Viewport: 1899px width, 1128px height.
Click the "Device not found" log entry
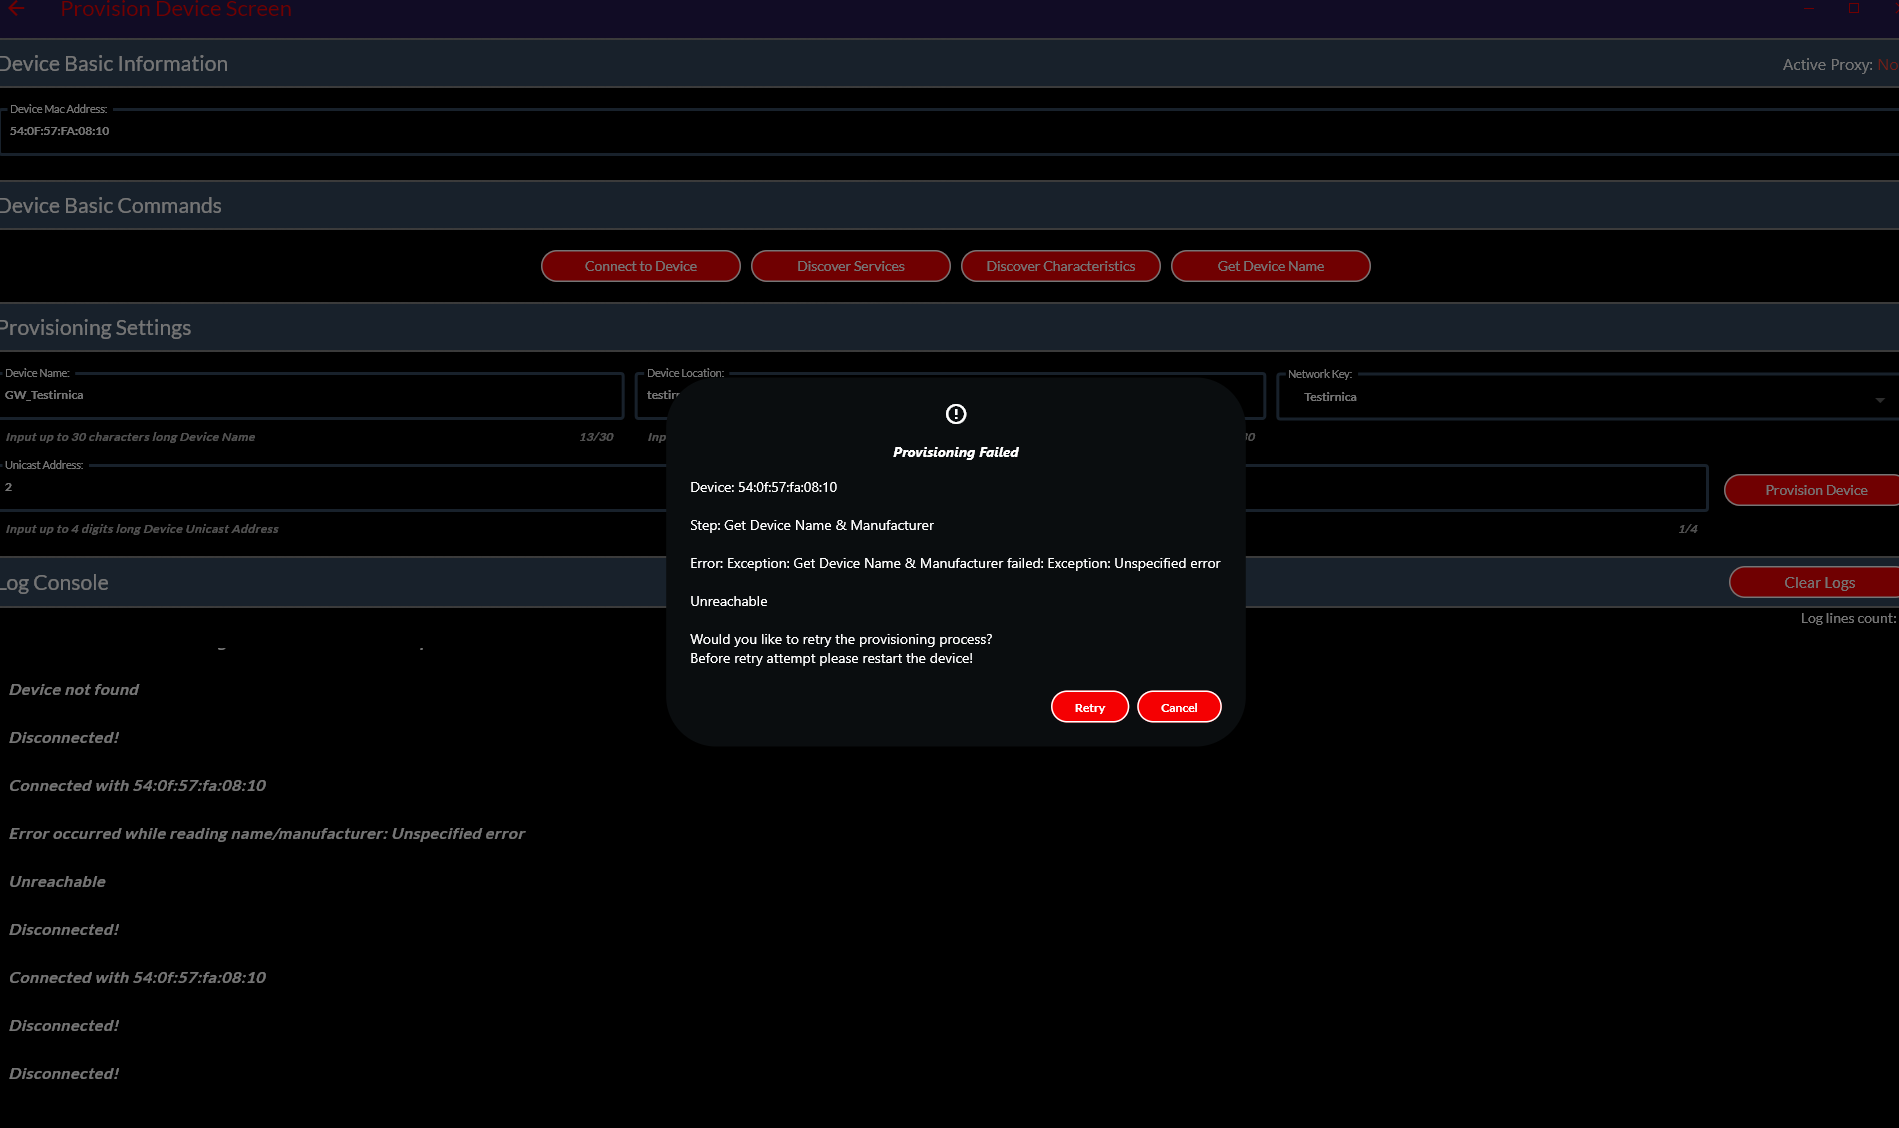pyautogui.click(x=74, y=690)
